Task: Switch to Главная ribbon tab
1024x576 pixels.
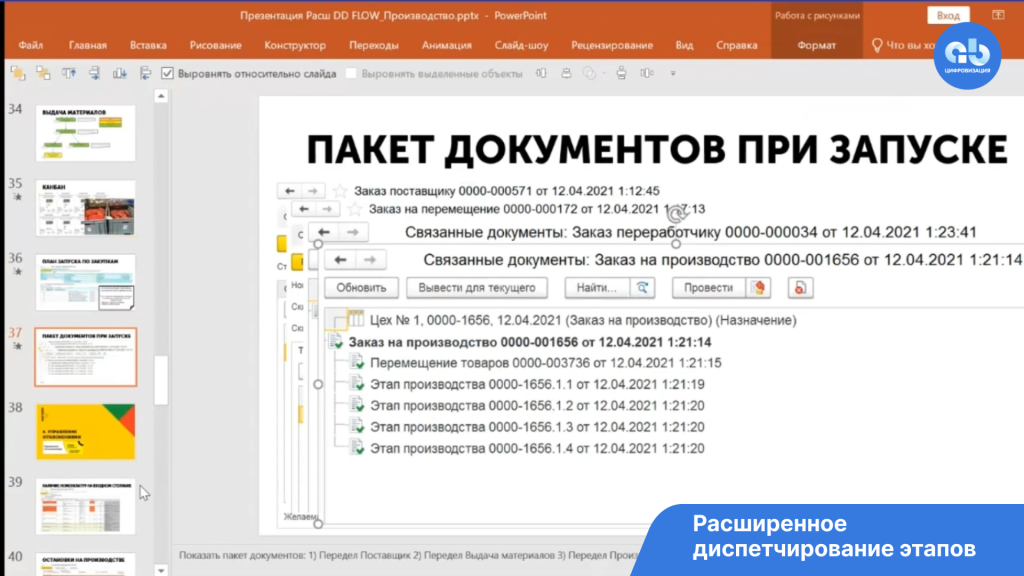Action: [88, 45]
